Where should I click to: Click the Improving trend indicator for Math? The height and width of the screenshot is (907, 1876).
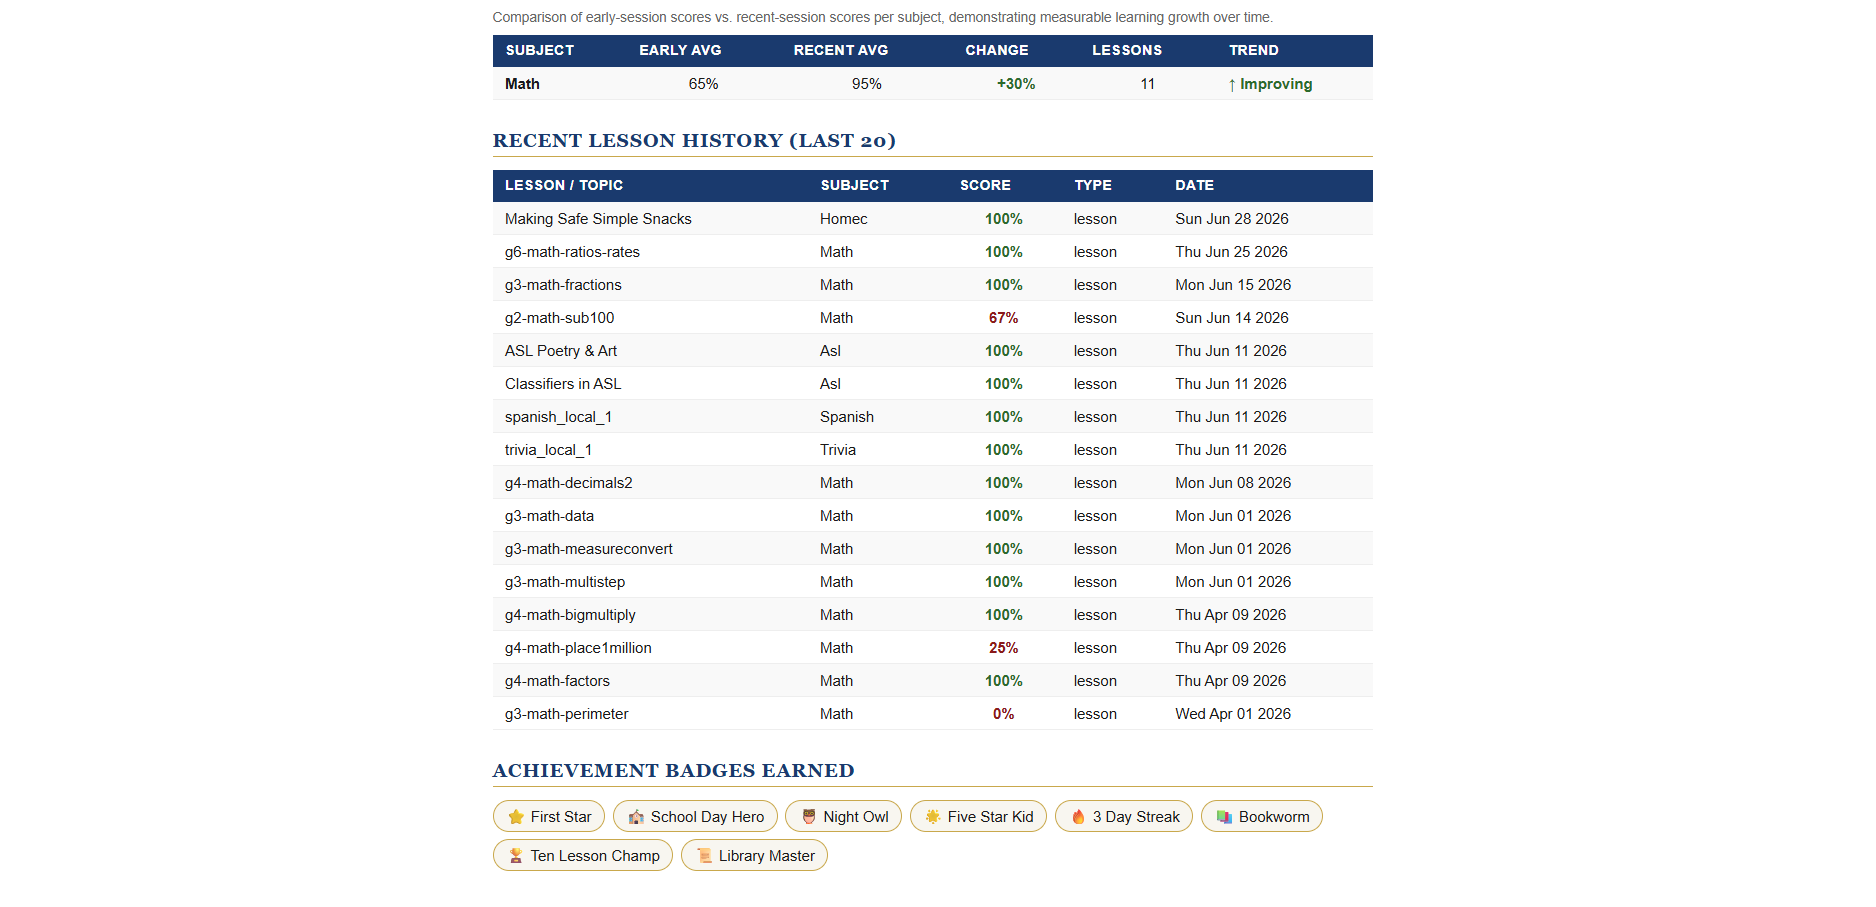1270,84
